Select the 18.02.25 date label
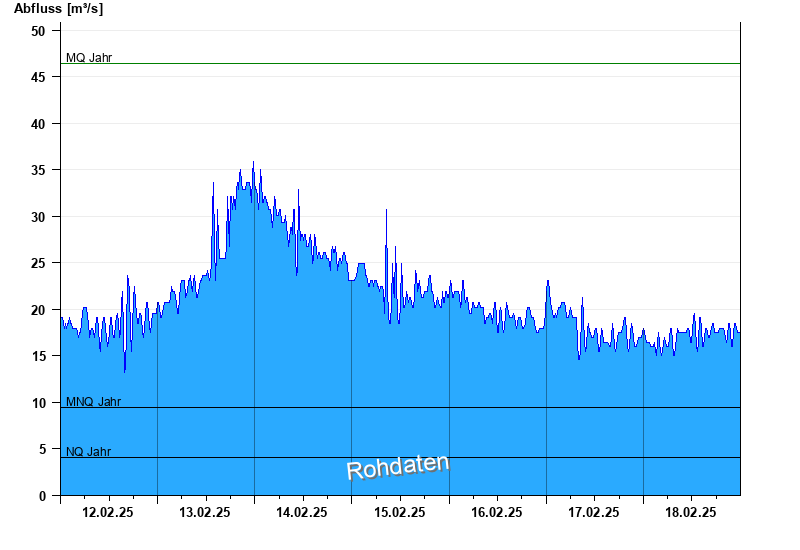Viewport: 800px width, 550px height. (x=691, y=512)
